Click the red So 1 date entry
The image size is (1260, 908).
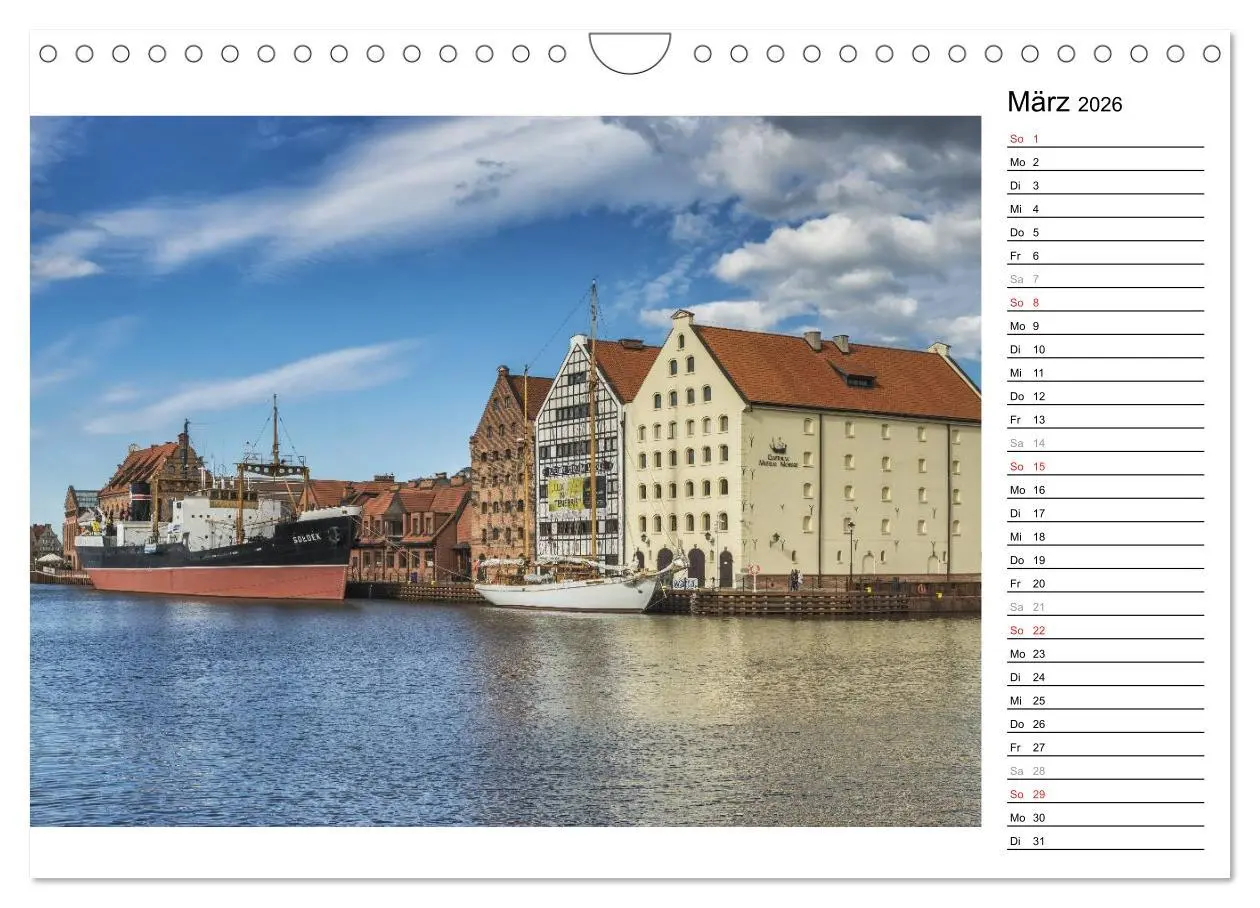click(1024, 138)
